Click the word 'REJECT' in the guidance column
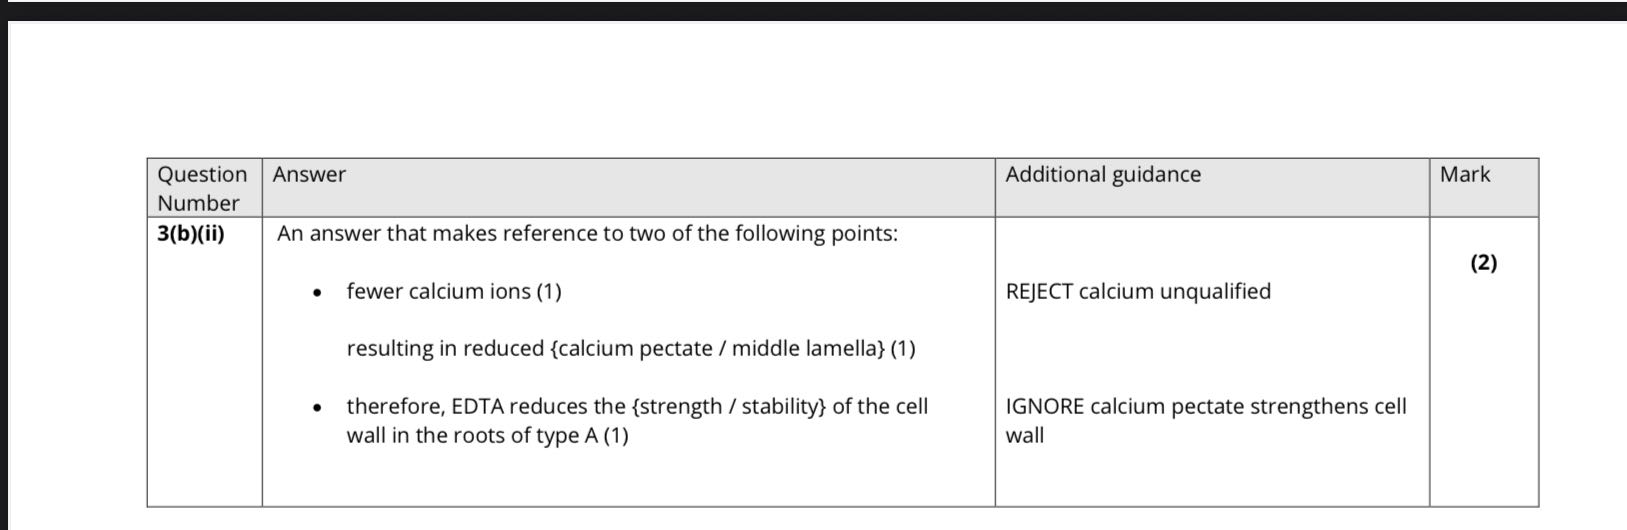The image size is (1627, 530). coord(1039,292)
